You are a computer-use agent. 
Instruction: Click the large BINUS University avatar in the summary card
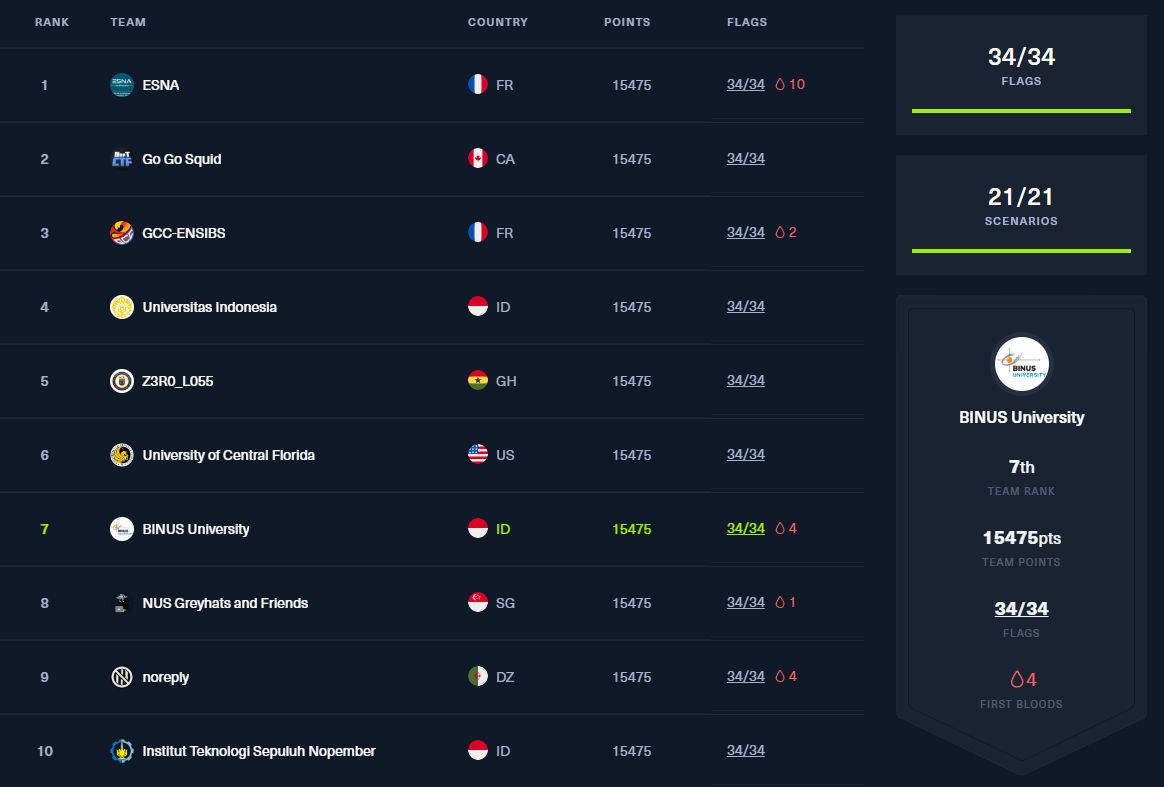click(x=1021, y=364)
